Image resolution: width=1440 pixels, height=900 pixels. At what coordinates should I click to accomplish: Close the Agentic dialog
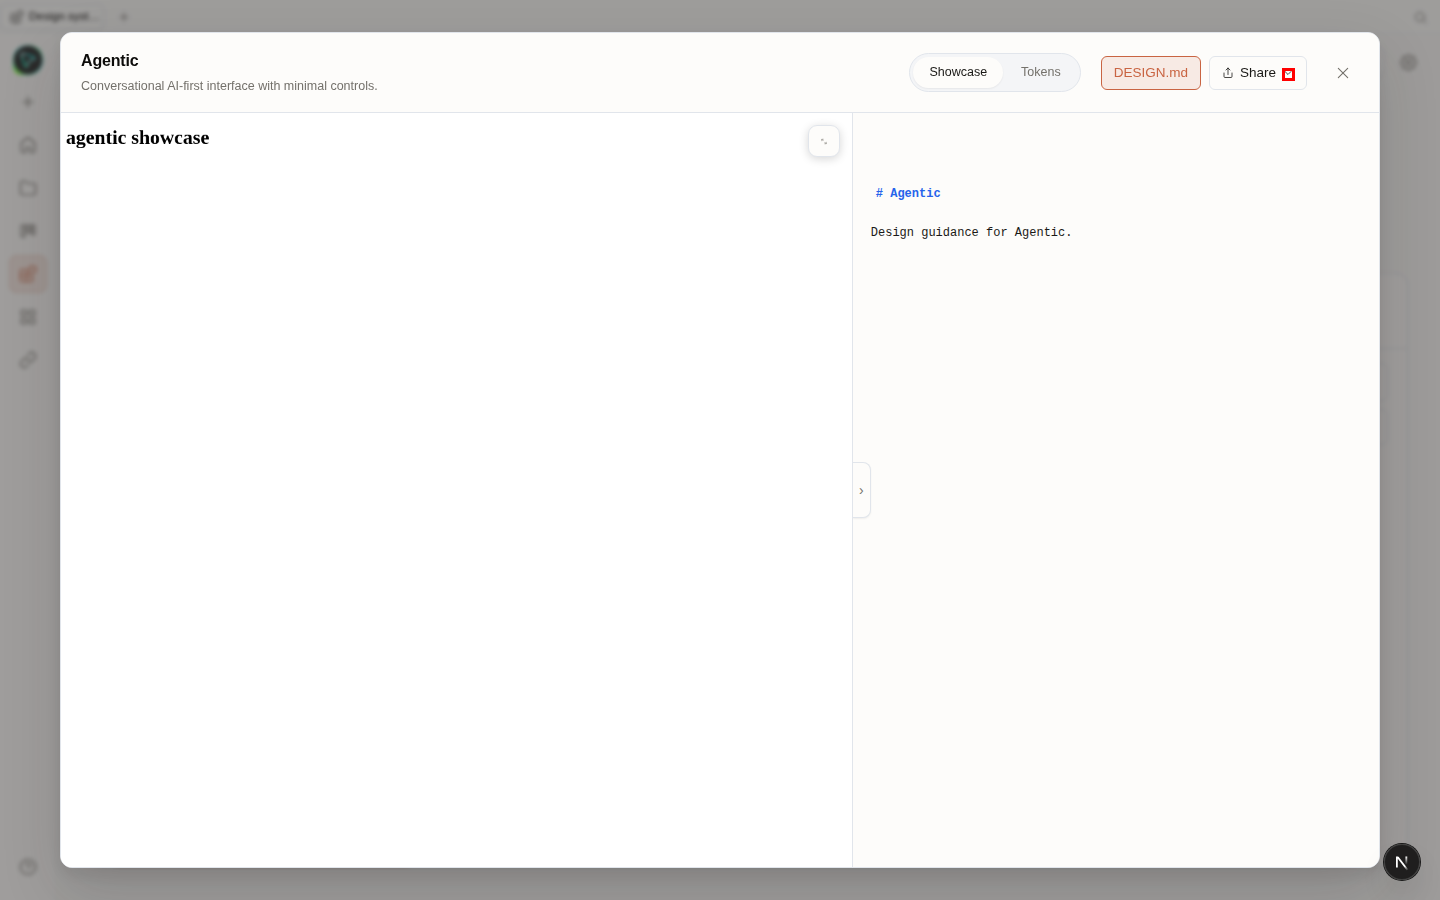pyautogui.click(x=1343, y=73)
